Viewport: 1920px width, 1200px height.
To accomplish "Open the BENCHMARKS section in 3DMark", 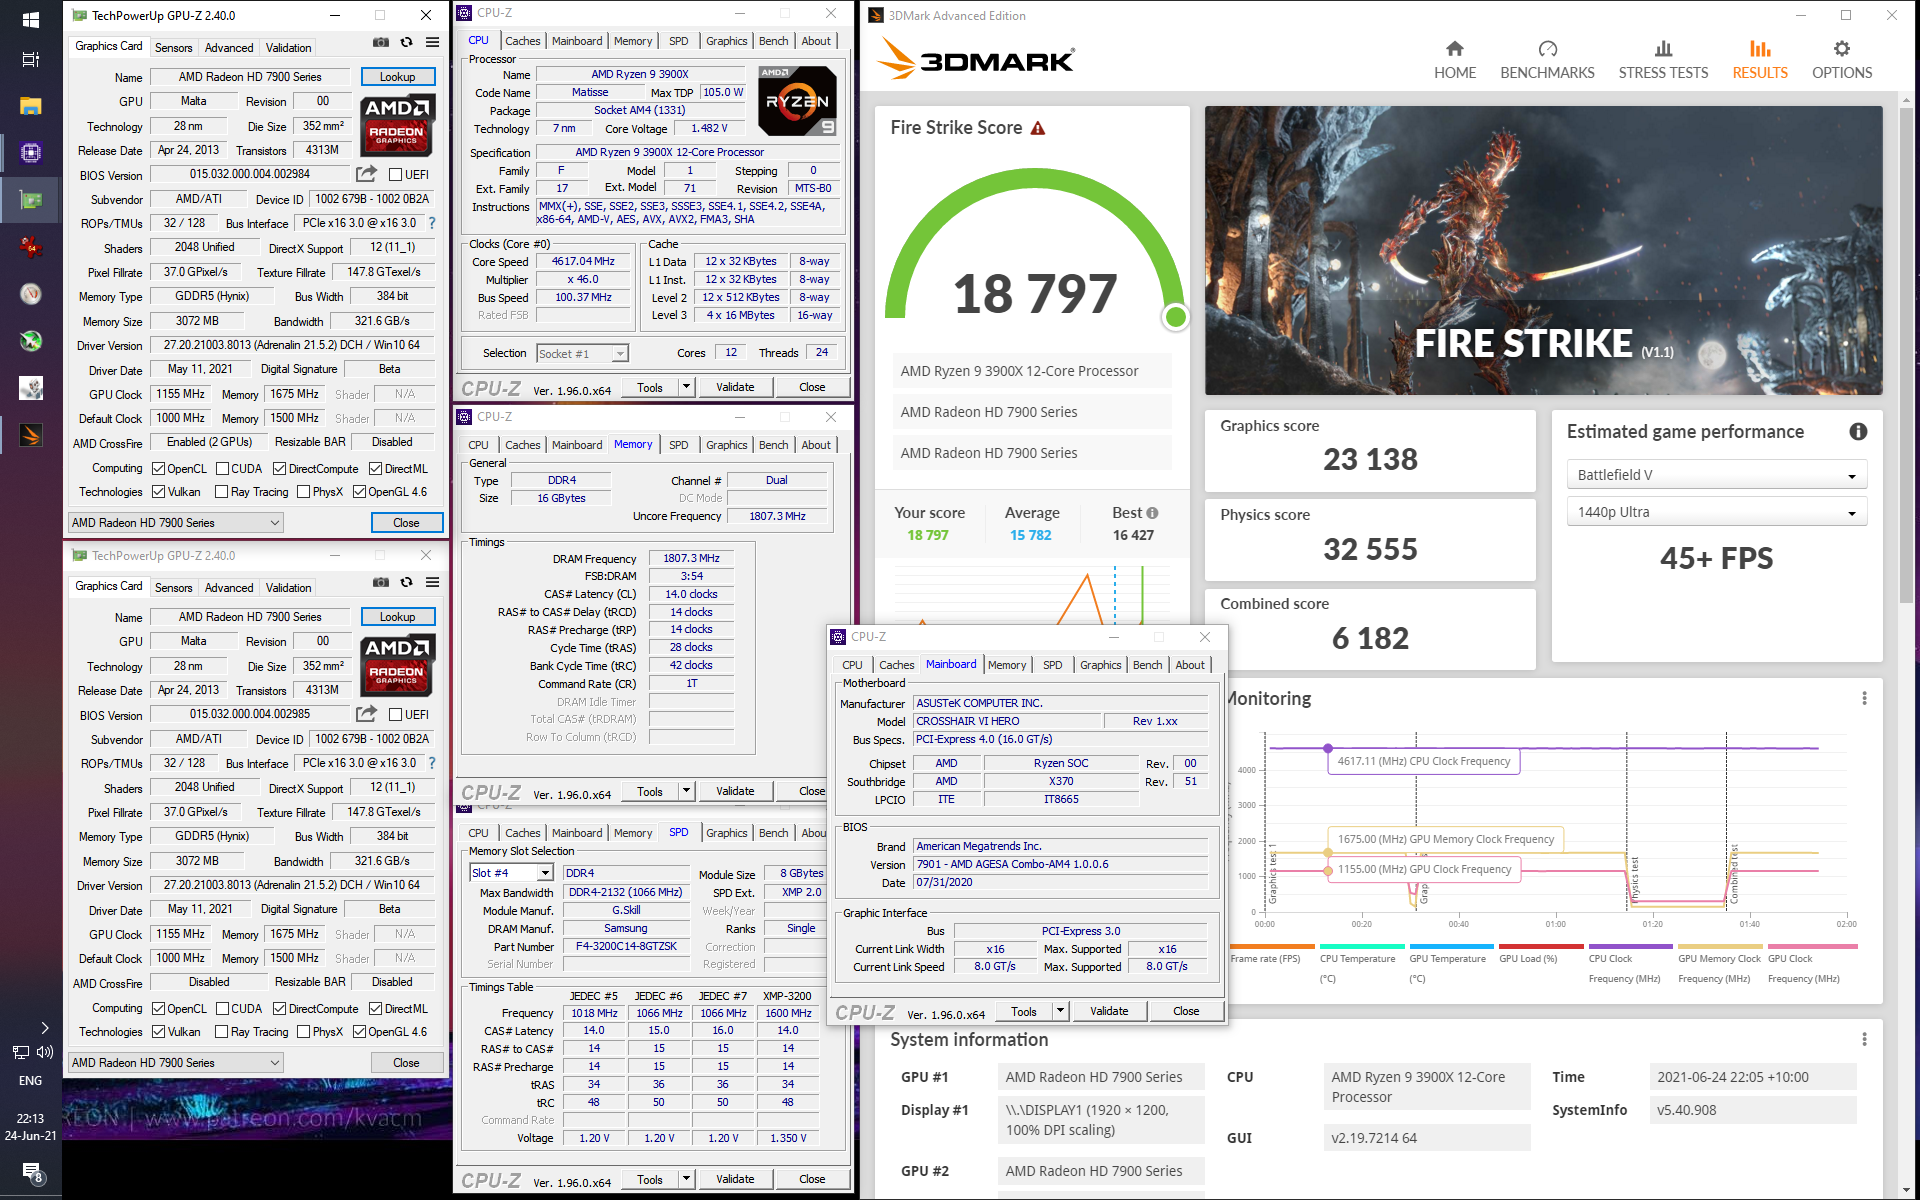I will tap(1547, 60).
